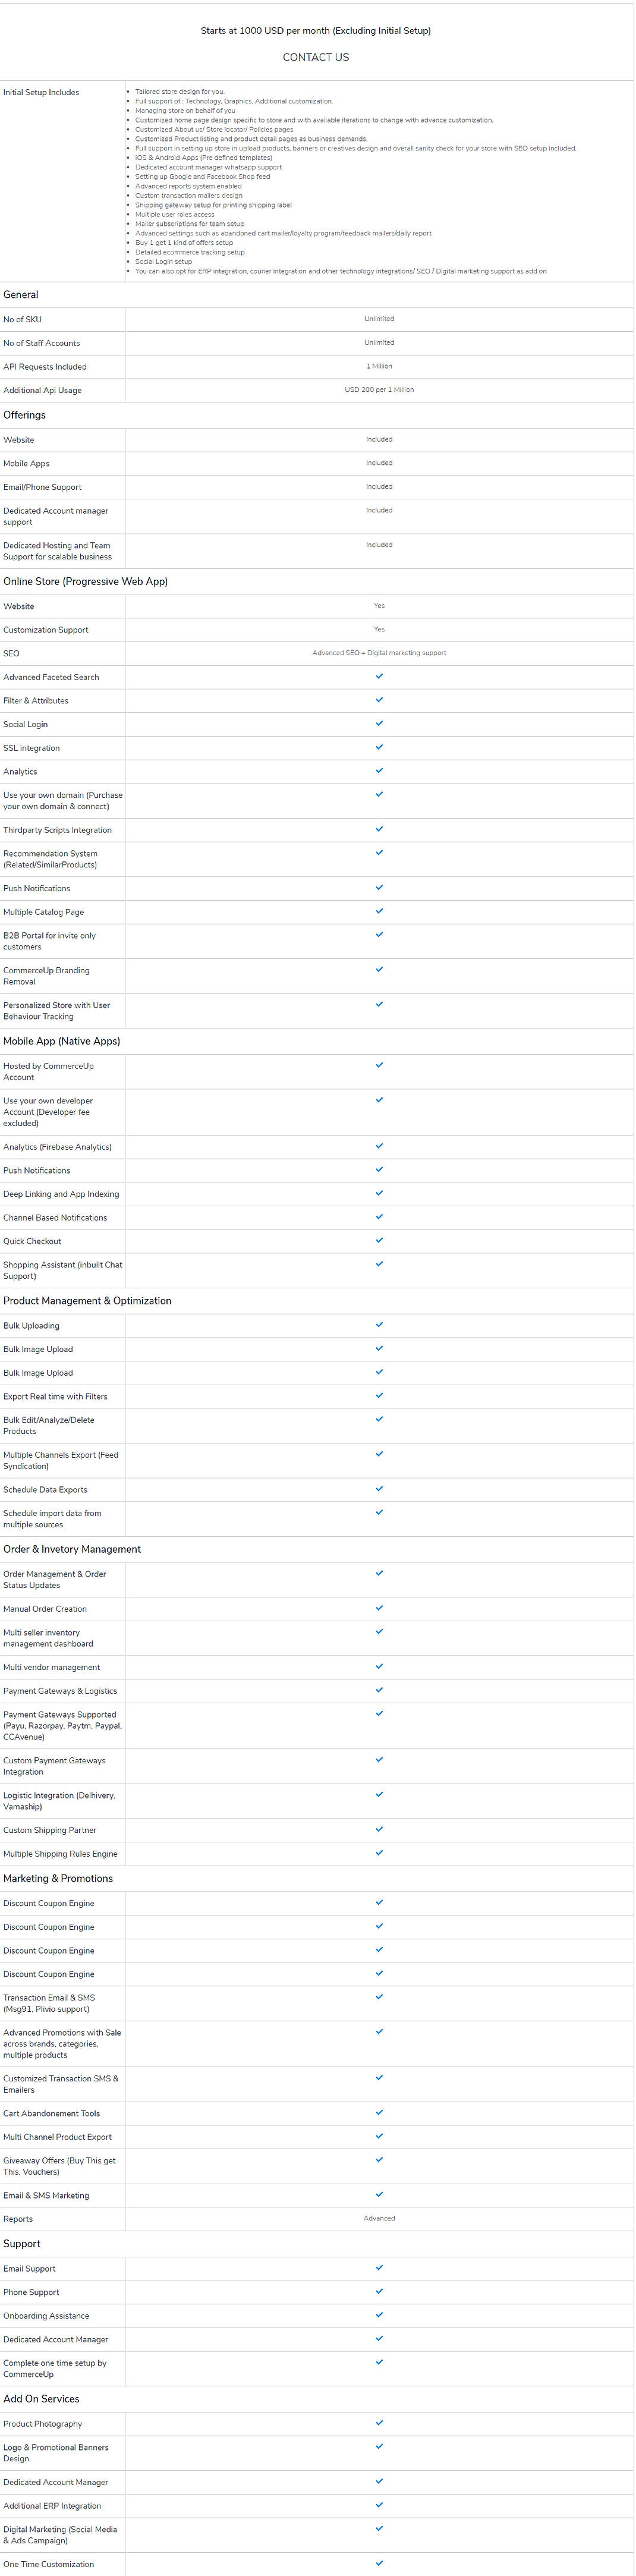
Task: Toggle the SSL integration checkmark
Action: click(x=379, y=747)
